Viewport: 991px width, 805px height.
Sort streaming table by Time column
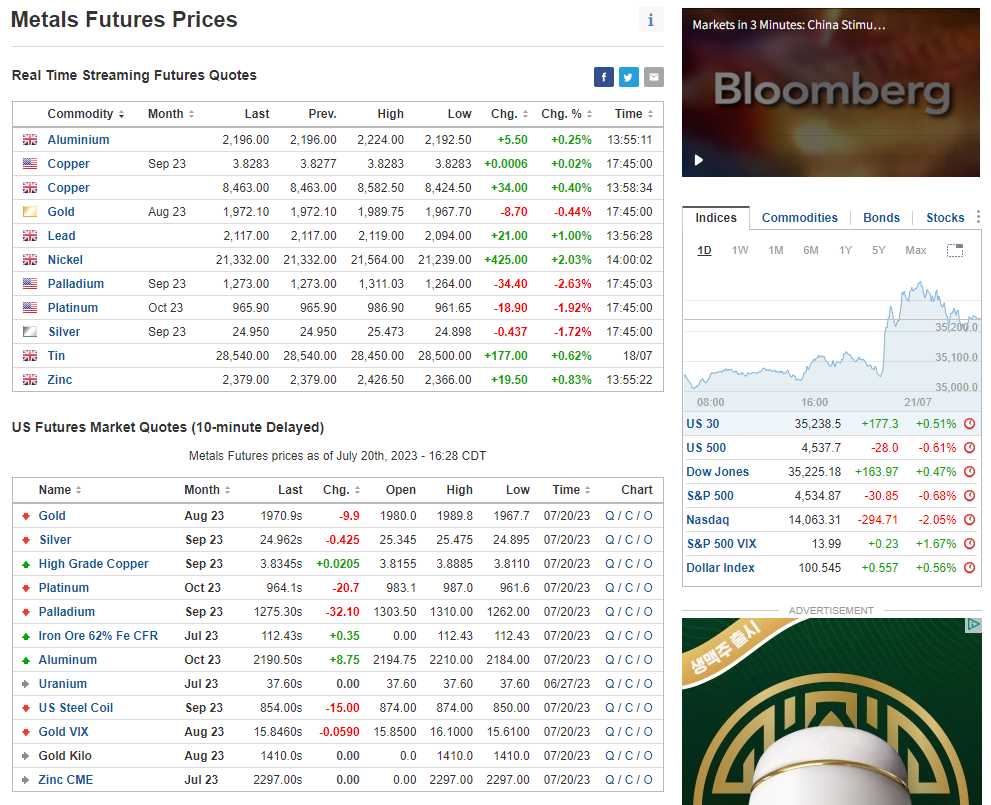point(634,114)
